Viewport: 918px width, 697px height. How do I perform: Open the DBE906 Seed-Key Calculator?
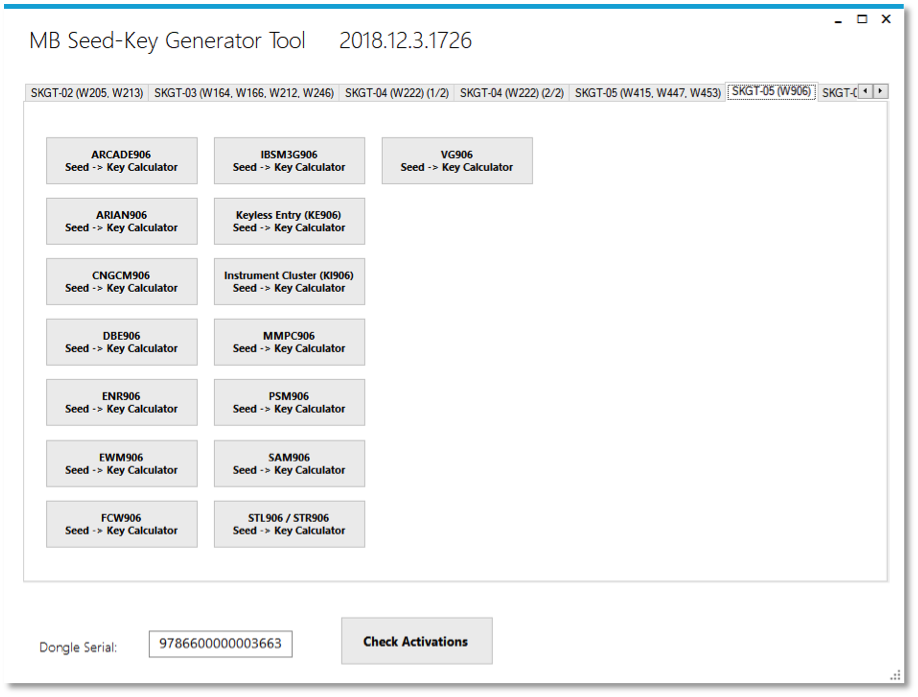tap(122, 342)
